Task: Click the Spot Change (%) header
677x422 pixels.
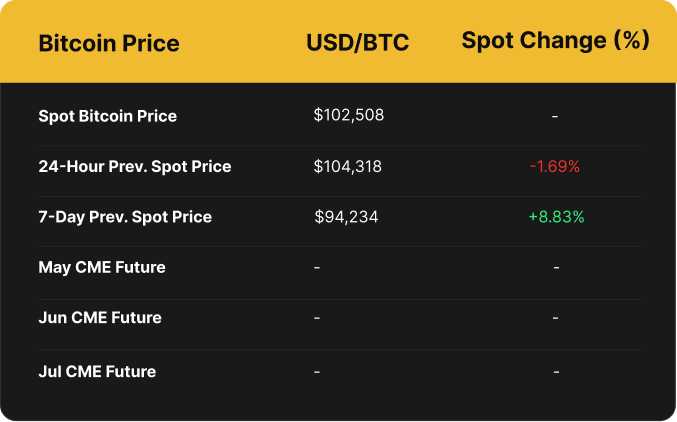Action: (555, 41)
